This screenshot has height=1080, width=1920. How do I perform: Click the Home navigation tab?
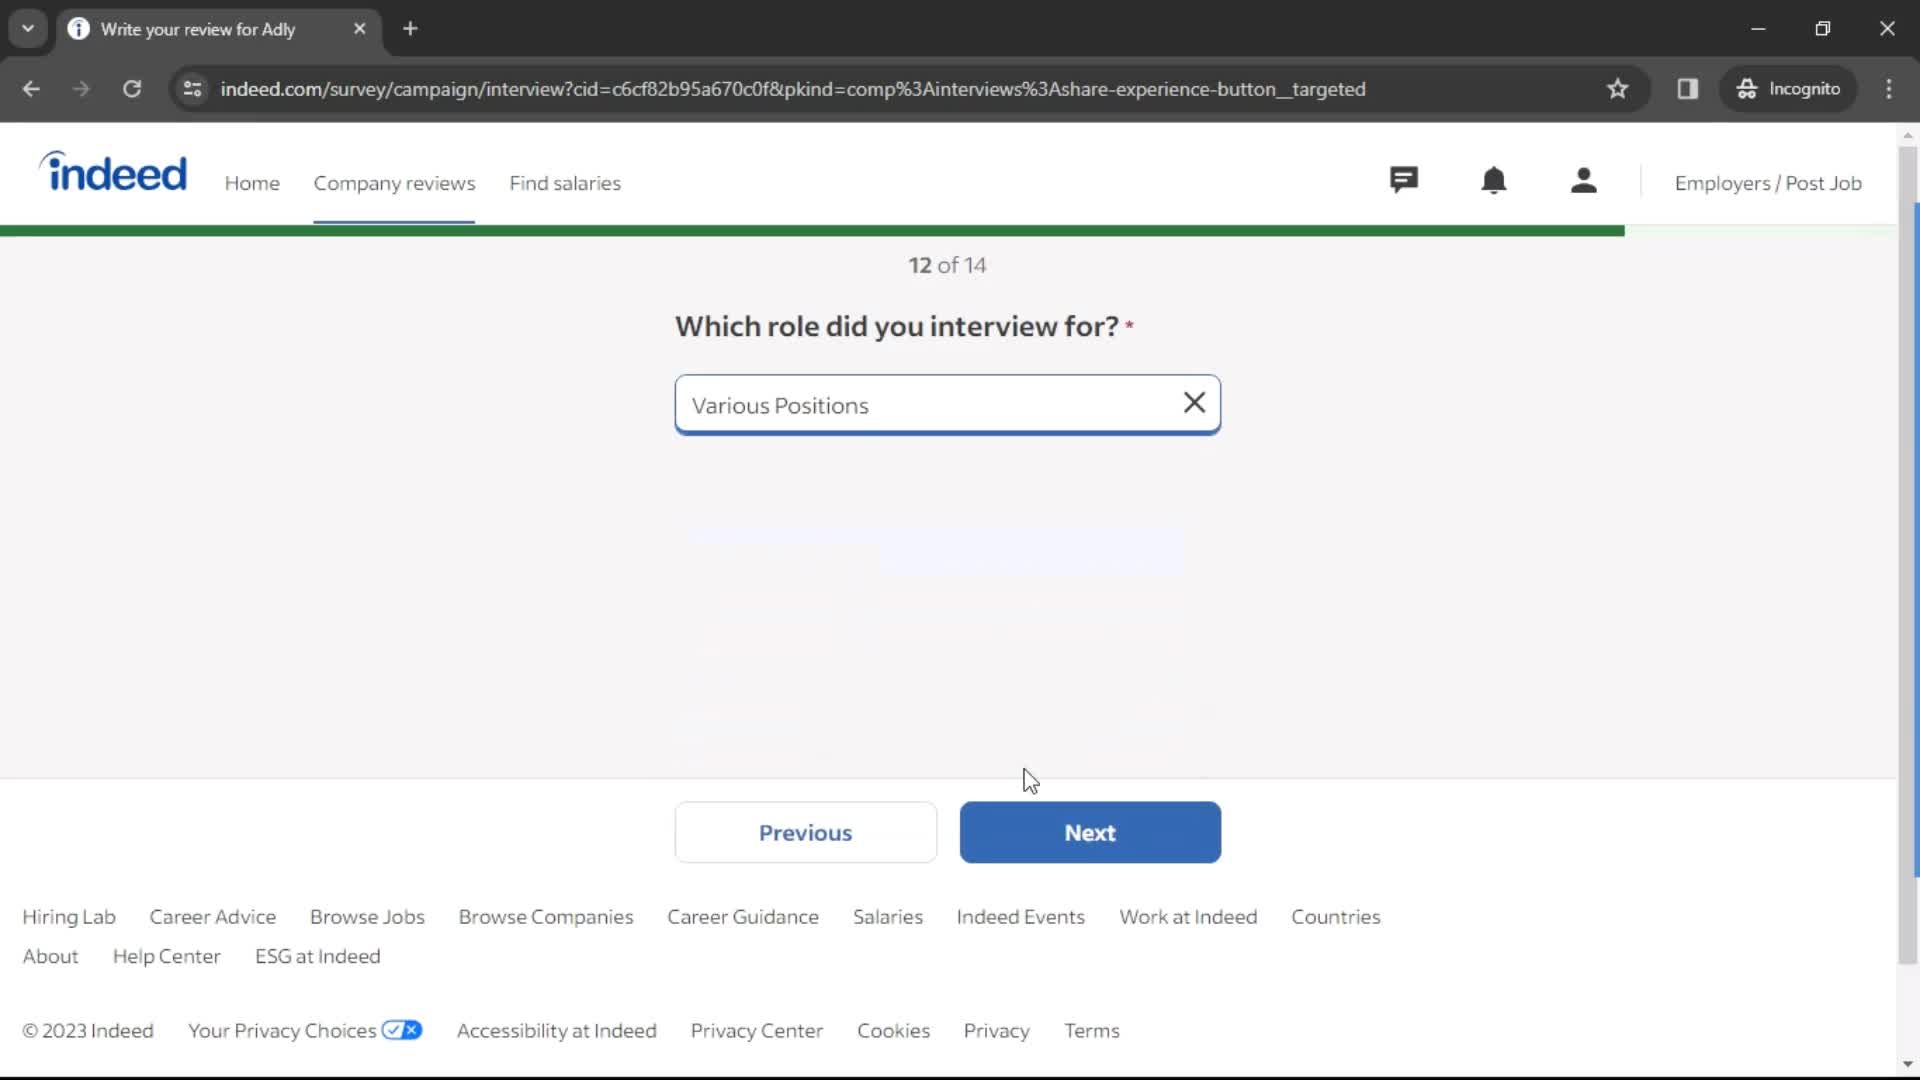251,182
